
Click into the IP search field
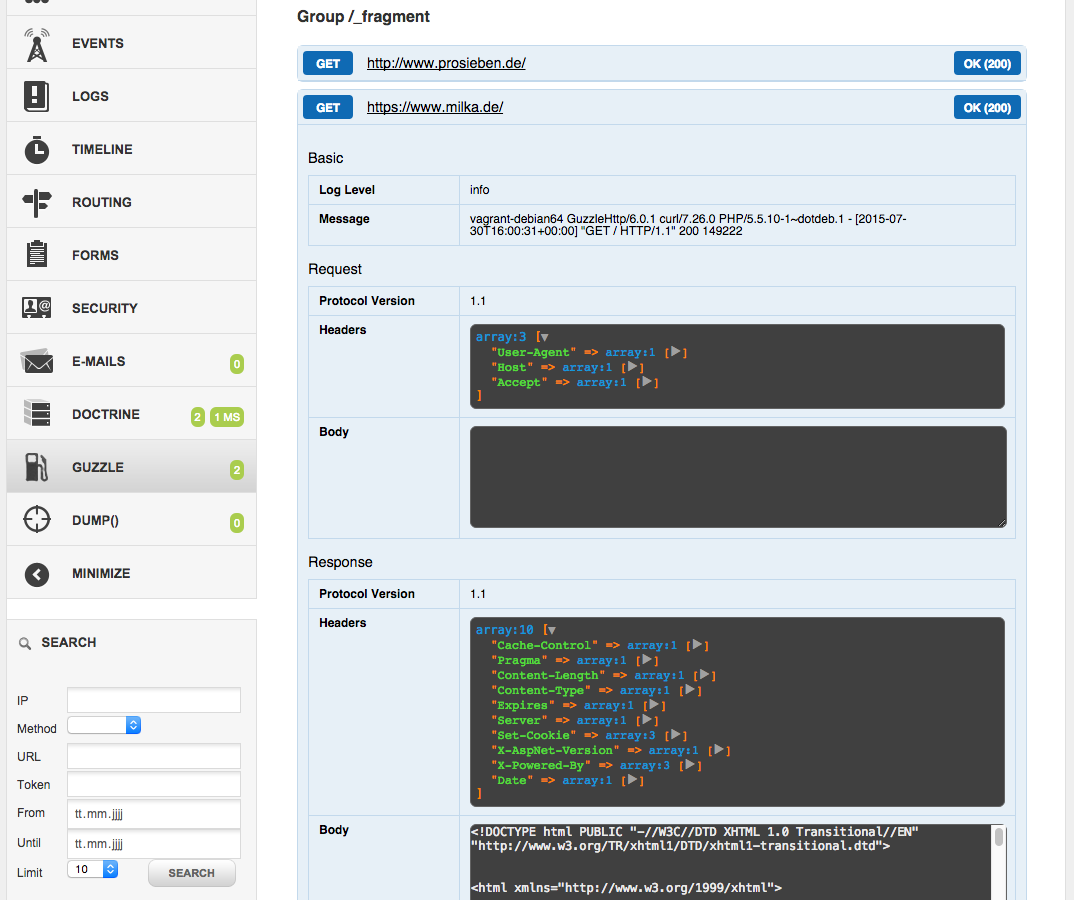(x=154, y=700)
